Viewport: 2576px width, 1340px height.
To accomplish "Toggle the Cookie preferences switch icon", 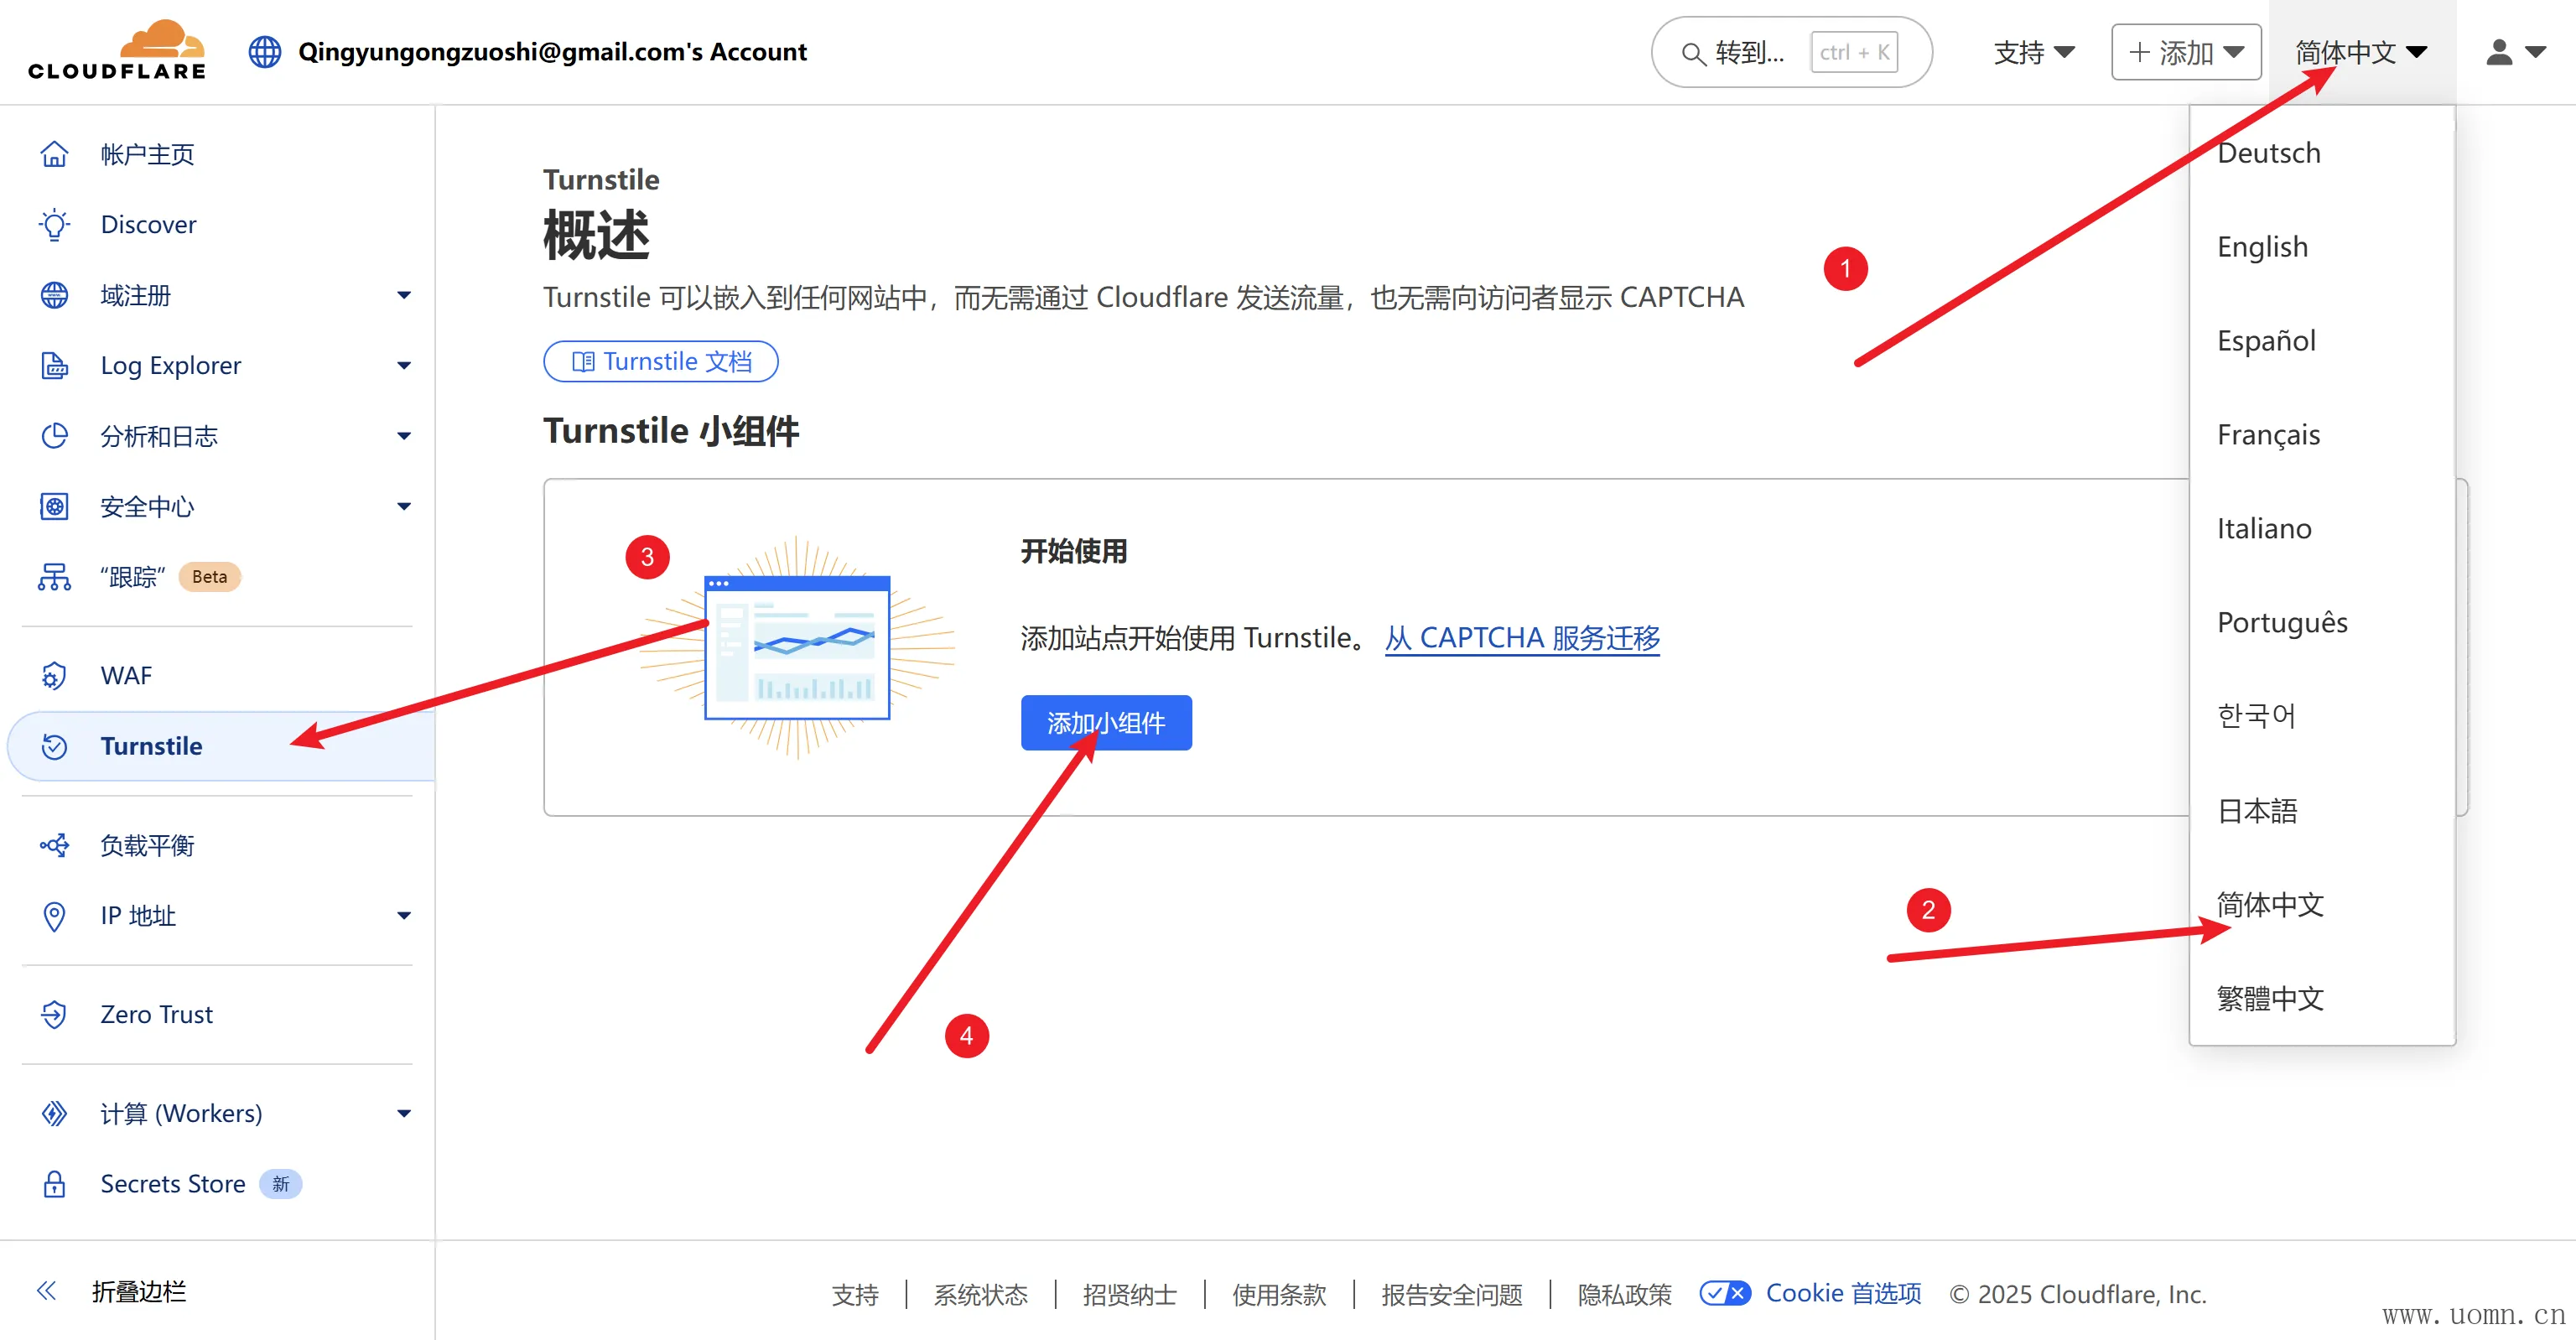I will (1724, 1293).
